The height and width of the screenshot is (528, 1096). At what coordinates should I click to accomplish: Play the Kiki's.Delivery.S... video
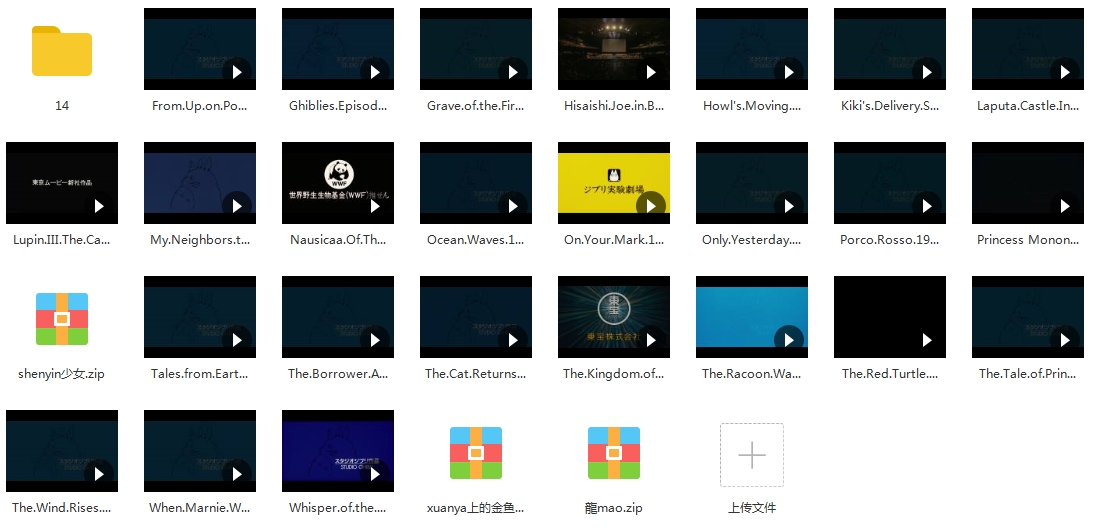coord(890,49)
